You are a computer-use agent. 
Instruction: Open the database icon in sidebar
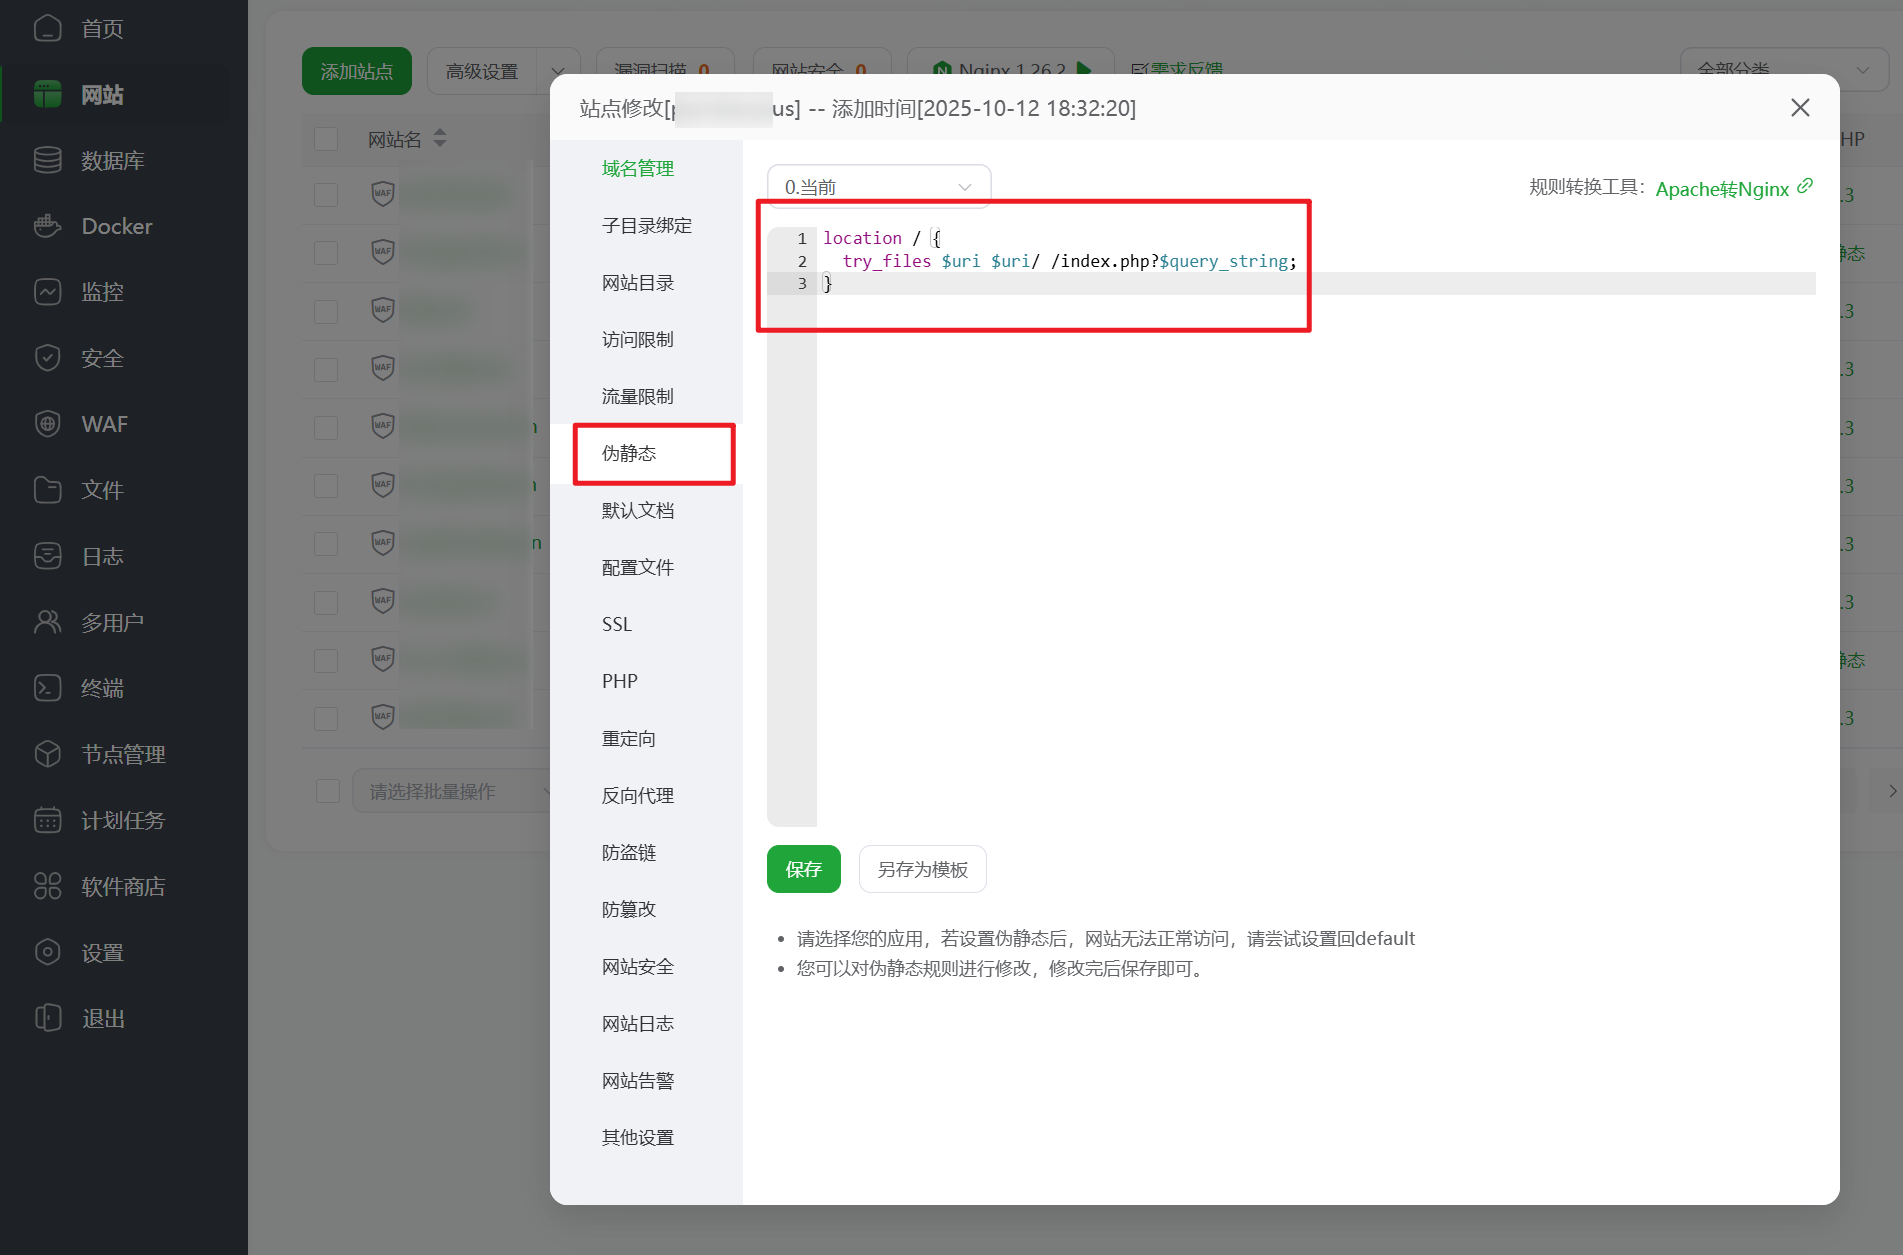tap(47, 160)
